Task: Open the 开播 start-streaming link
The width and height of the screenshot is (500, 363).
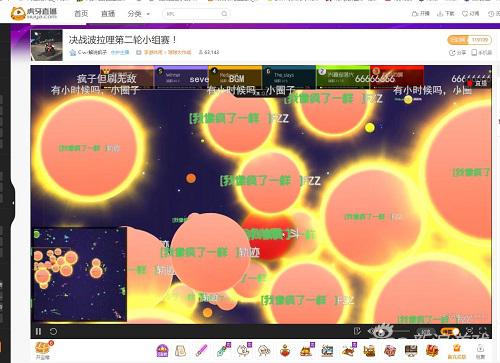Action: [x=421, y=14]
